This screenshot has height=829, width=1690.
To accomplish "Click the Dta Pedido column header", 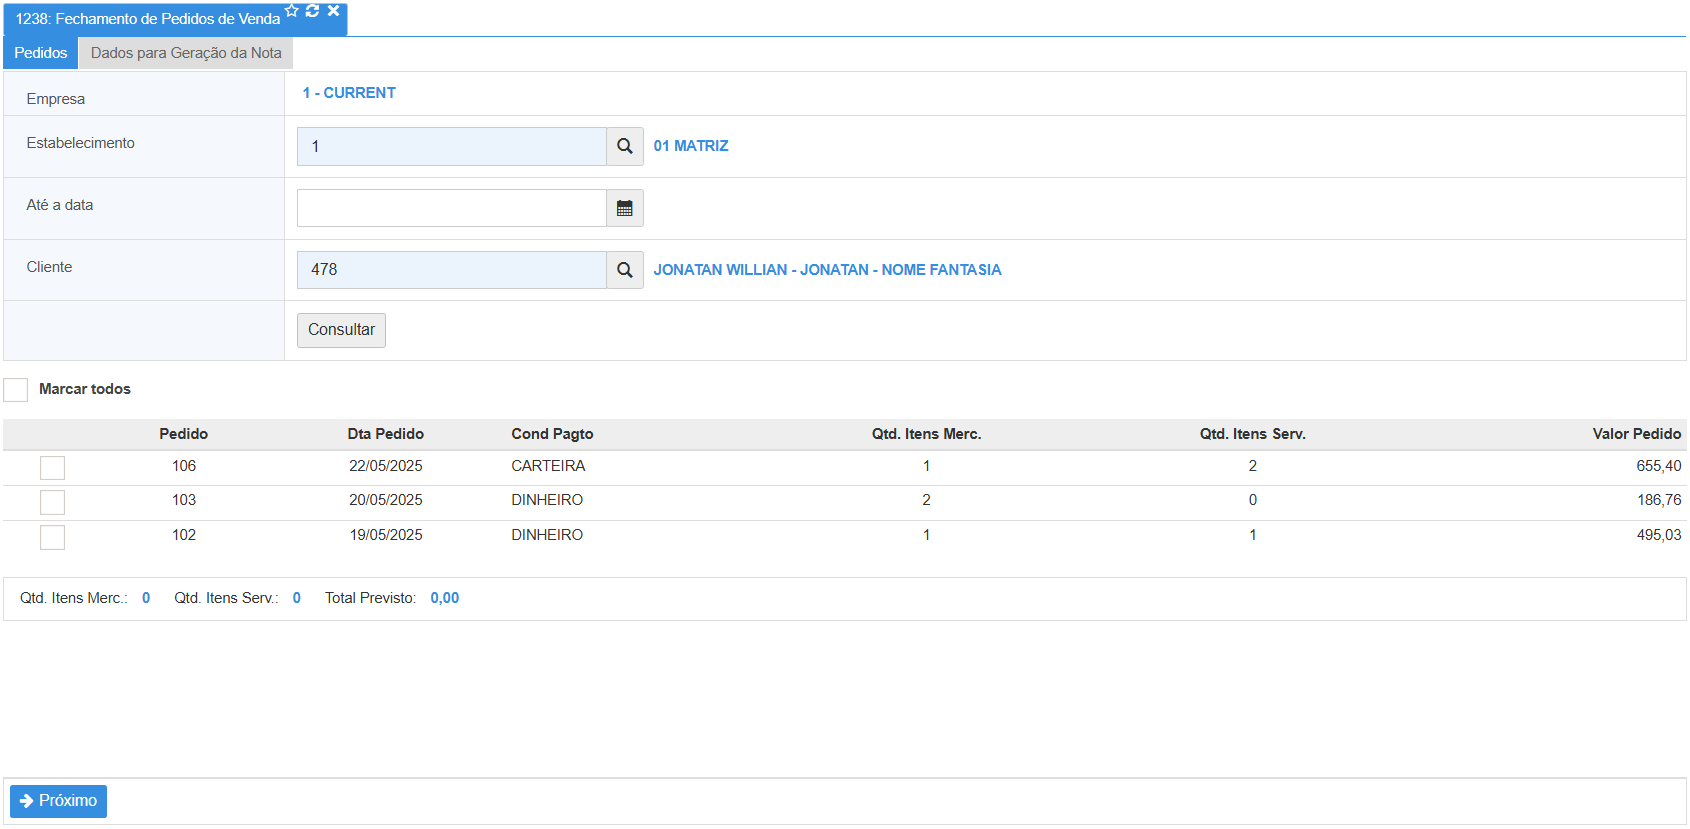I will [x=386, y=434].
